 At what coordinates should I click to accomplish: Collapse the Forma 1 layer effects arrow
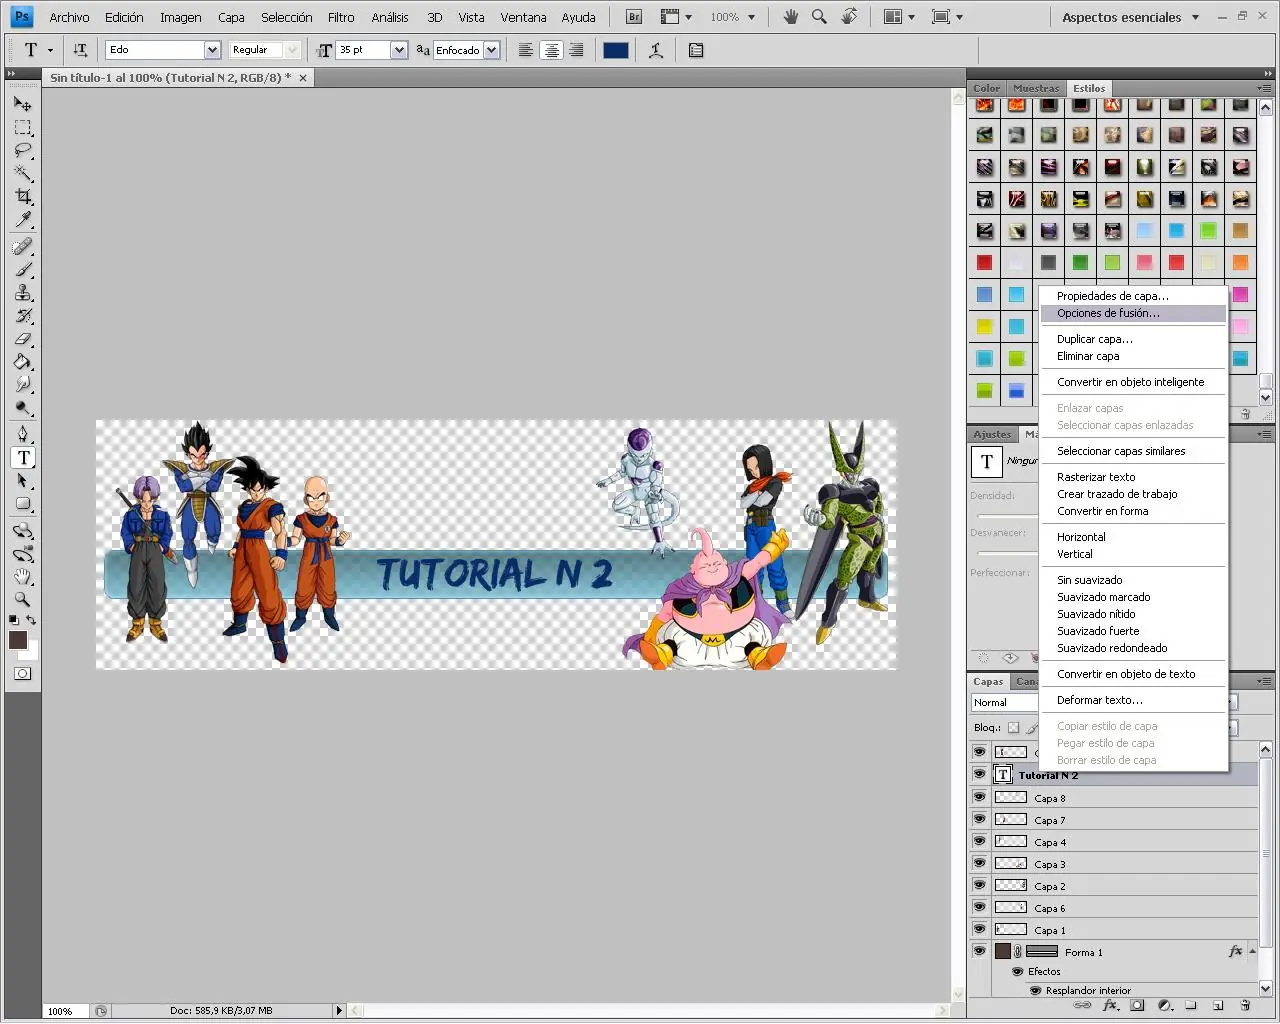pos(1250,952)
